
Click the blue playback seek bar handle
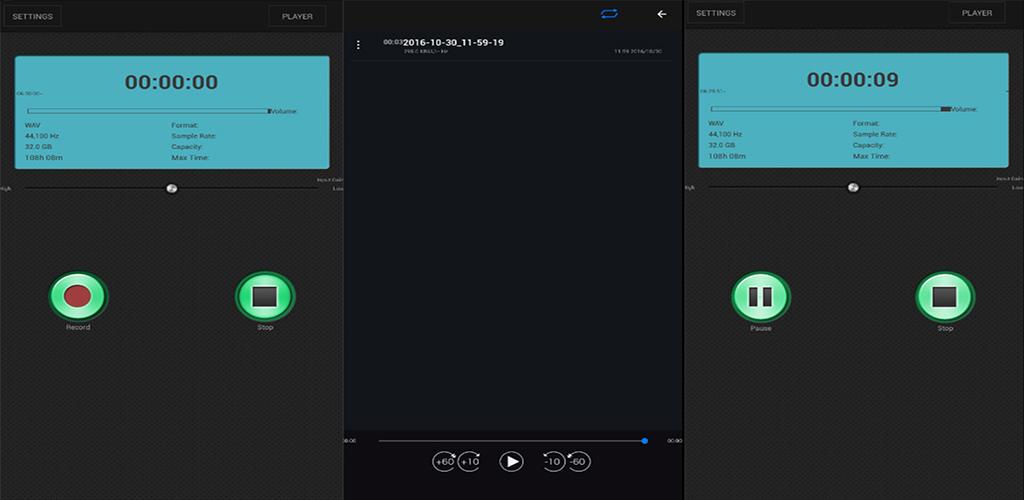click(x=645, y=440)
